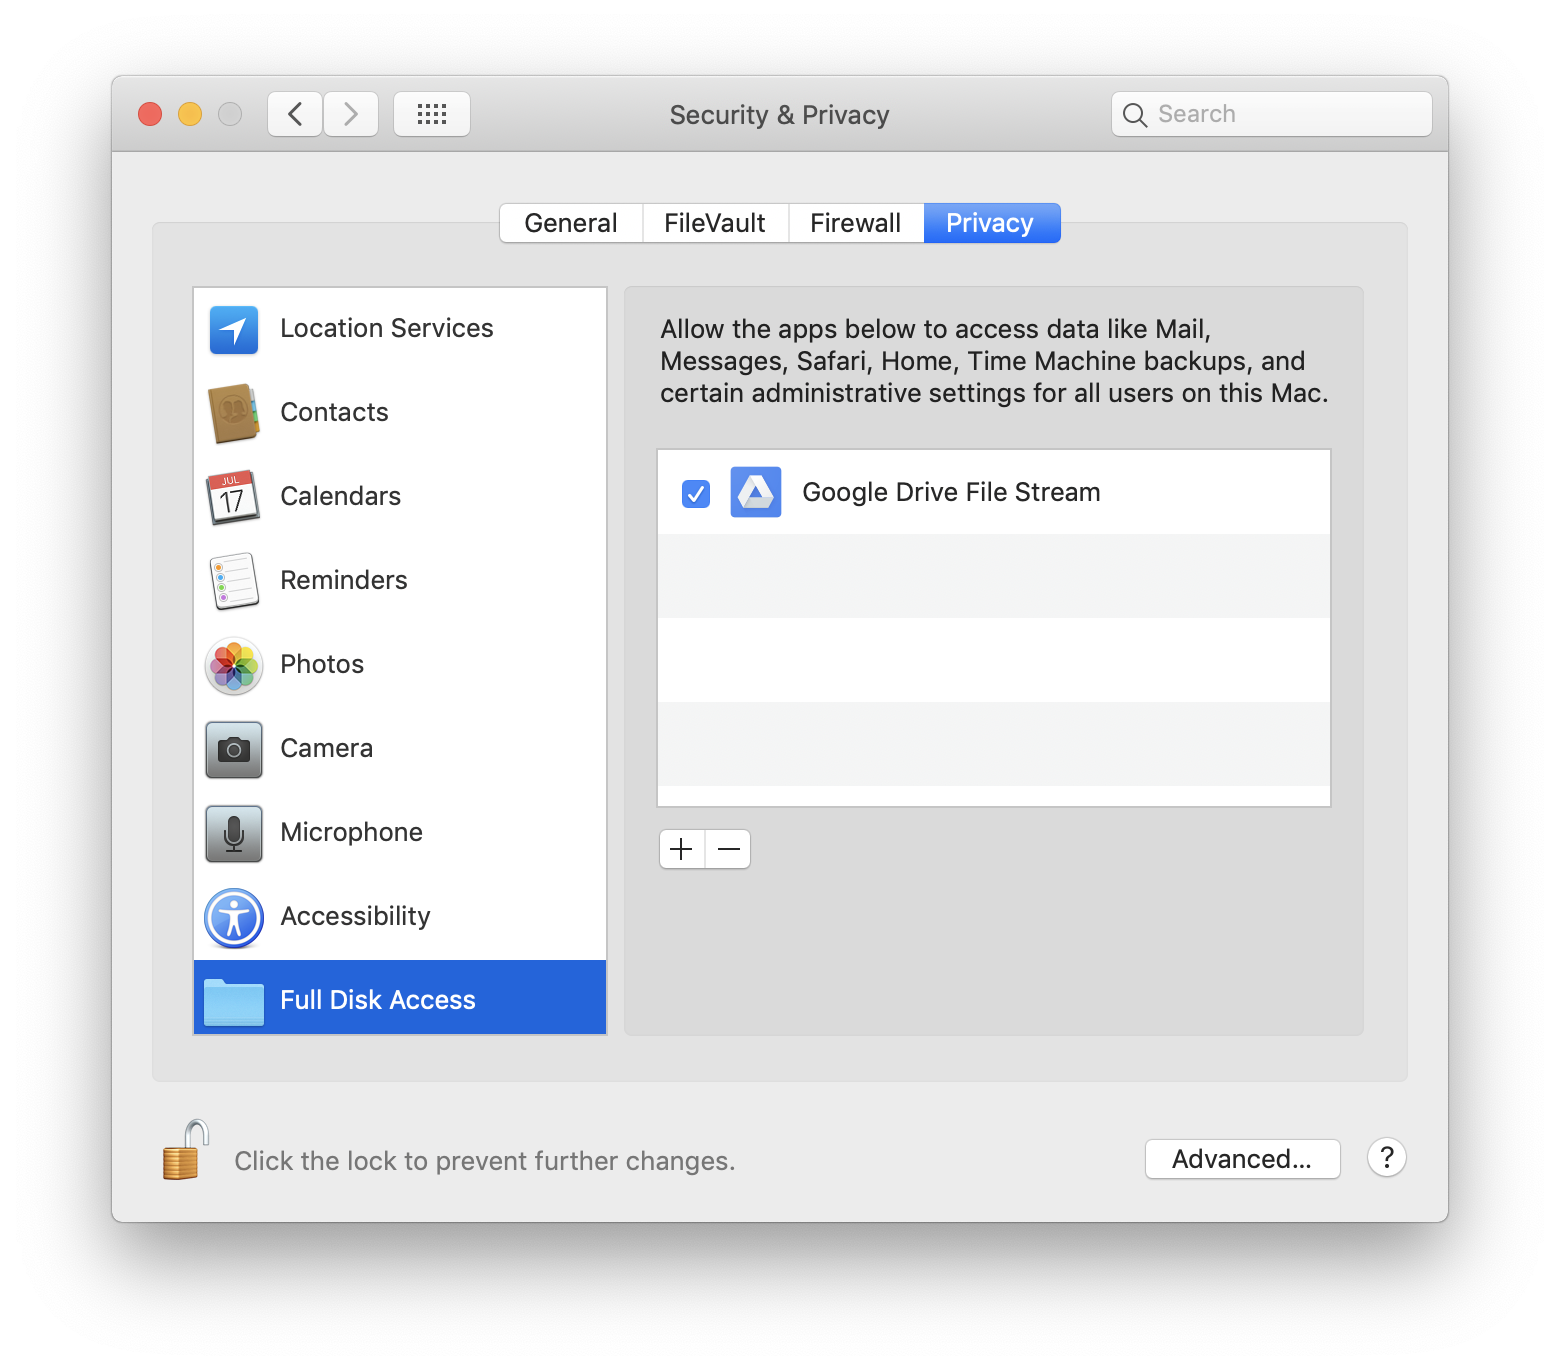Choose the Photos pinwheel icon
Viewport: 1560px width, 1370px height.
tap(234, 666)
